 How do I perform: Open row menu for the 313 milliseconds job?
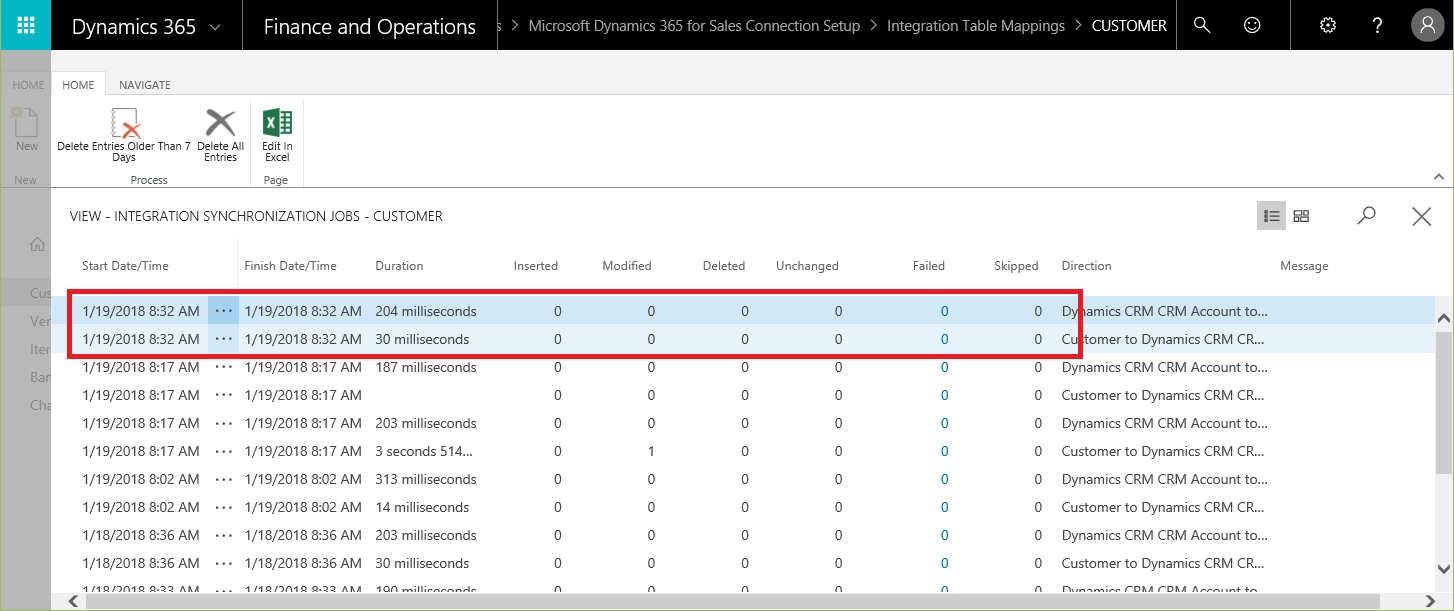pos(223,479)
